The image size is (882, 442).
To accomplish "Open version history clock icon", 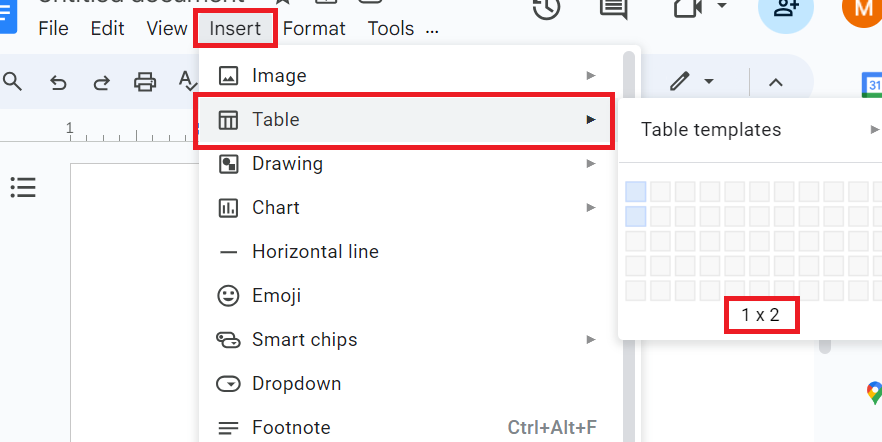I will (x=546, y=8).
